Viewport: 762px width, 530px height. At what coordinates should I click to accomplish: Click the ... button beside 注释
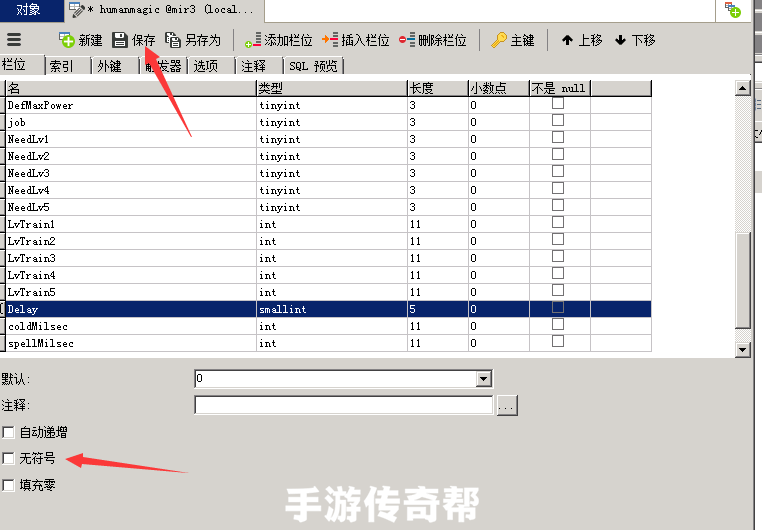507,406
